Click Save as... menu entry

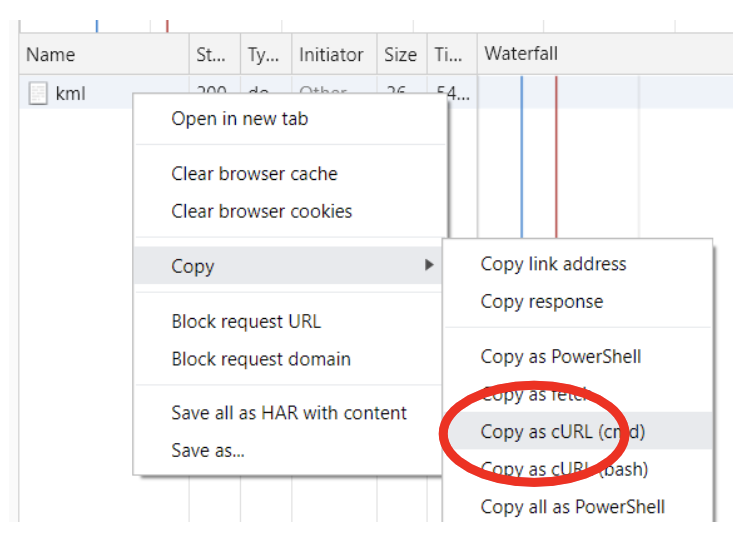pyautogui.click(x=207, y=450)
